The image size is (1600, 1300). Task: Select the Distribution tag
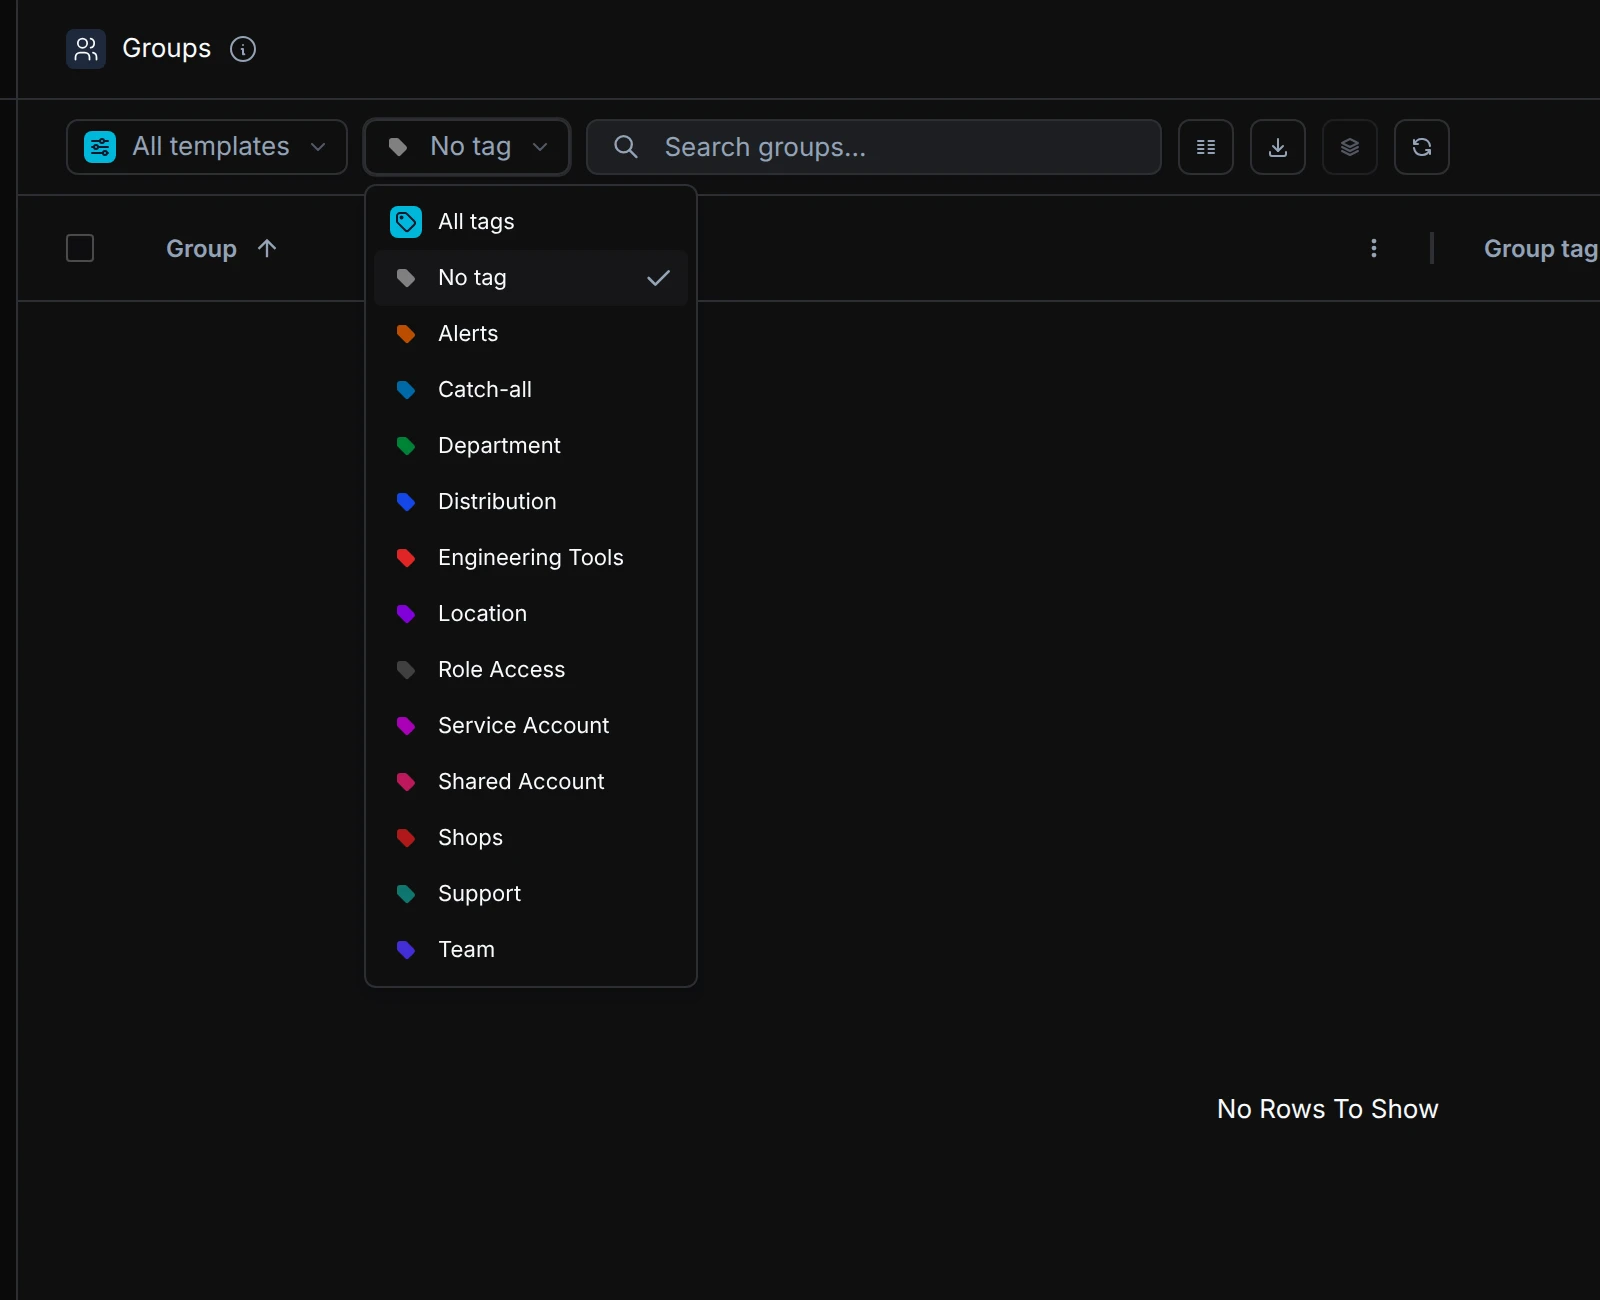coord(531,502)
